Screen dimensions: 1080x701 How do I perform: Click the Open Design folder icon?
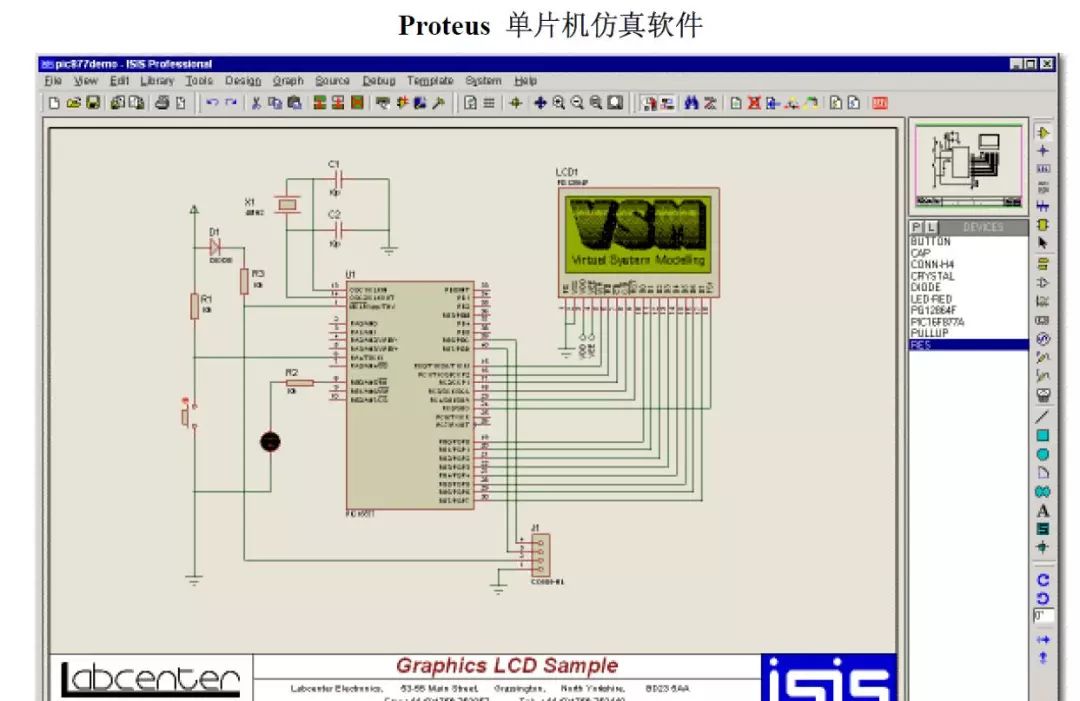(73, 103)
